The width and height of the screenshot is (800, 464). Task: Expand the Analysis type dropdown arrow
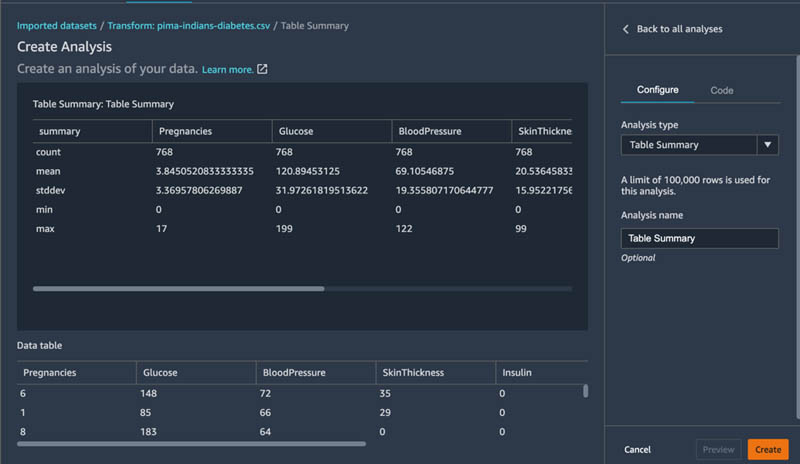click(x=767, y=145)
